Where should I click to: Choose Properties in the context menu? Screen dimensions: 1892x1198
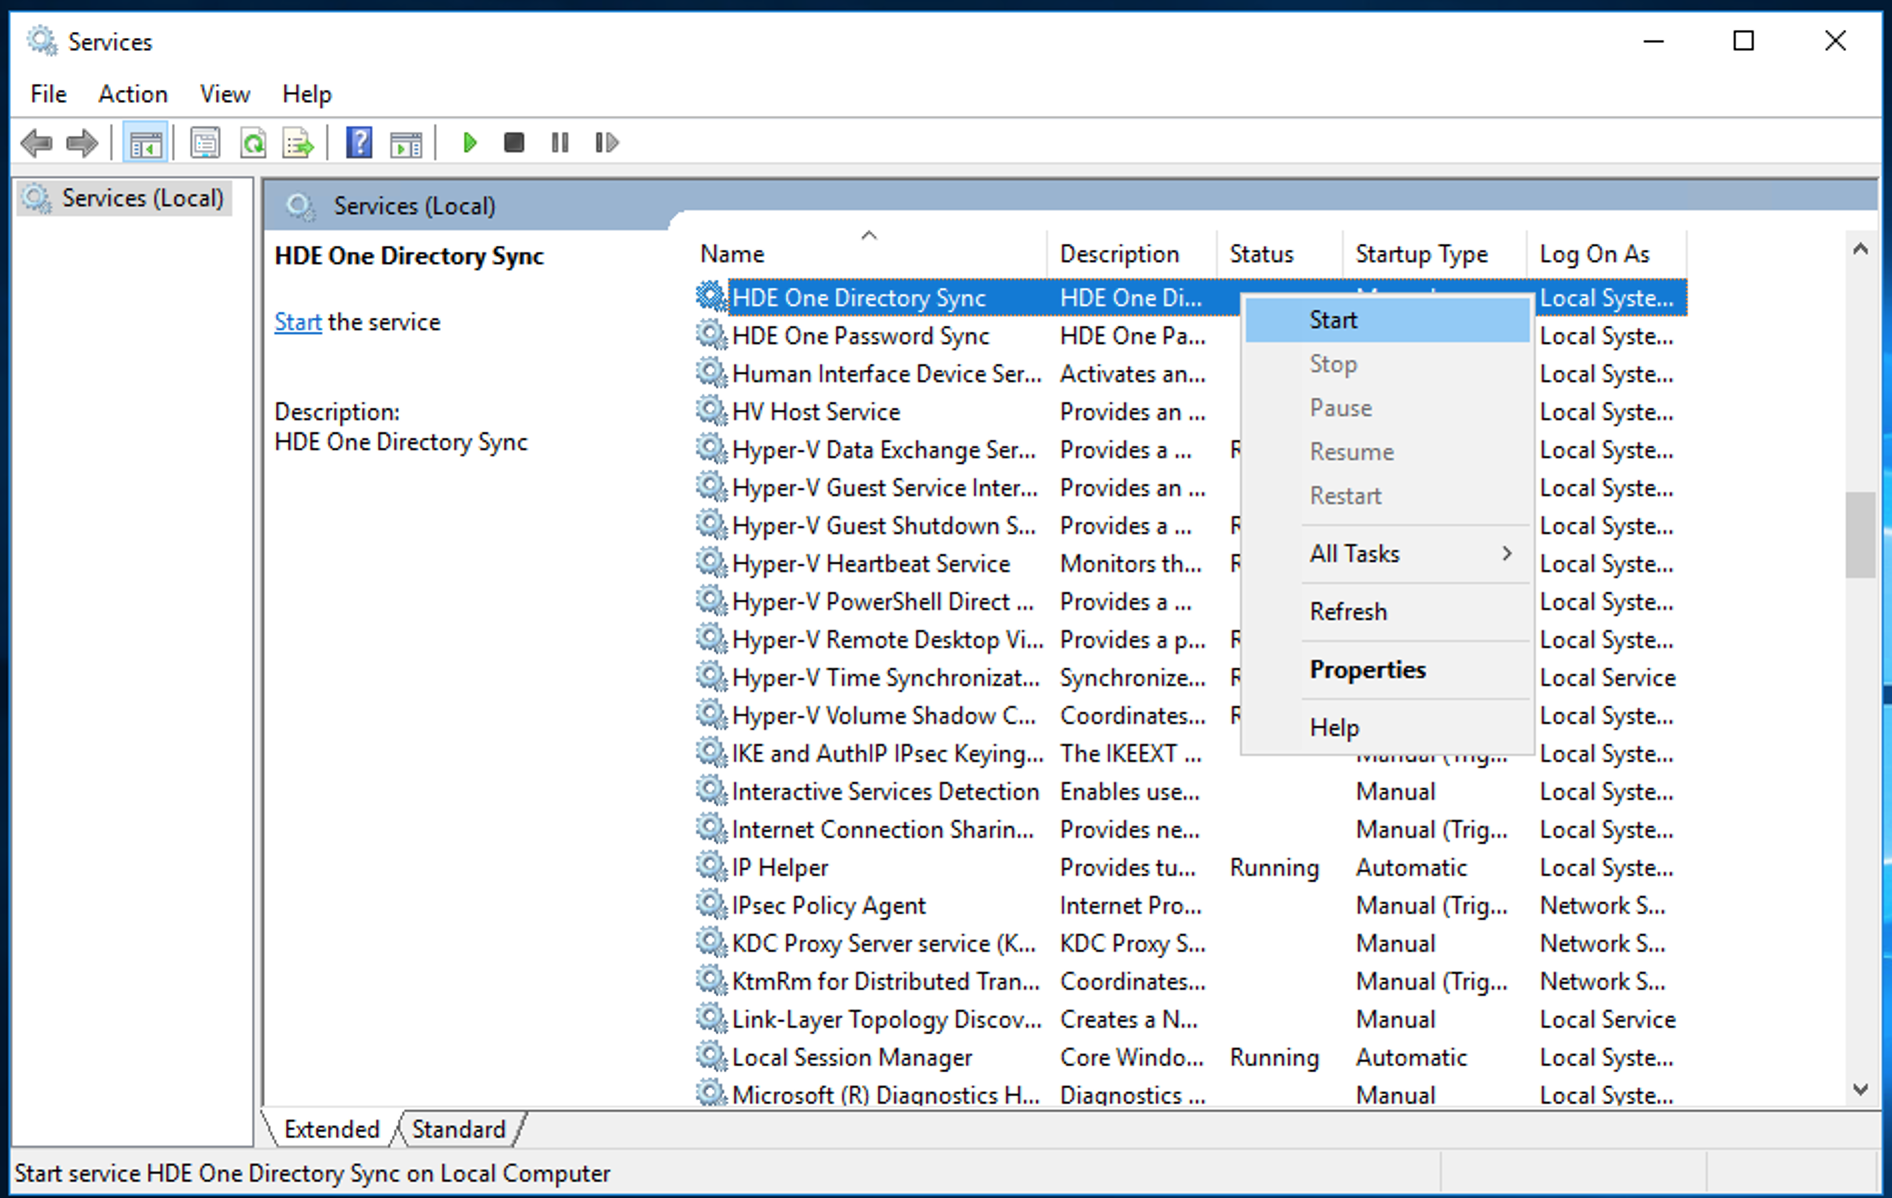[x=1387, y=670]
